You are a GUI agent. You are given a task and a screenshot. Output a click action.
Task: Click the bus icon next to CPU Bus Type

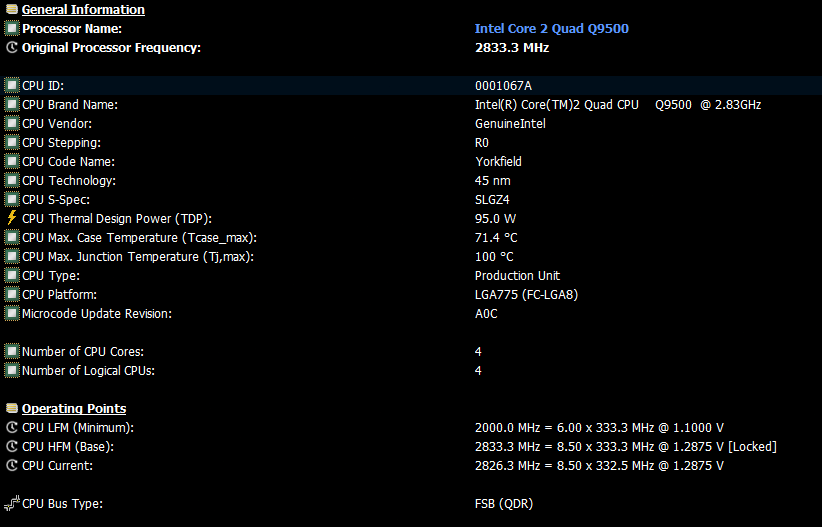(12, 503)
